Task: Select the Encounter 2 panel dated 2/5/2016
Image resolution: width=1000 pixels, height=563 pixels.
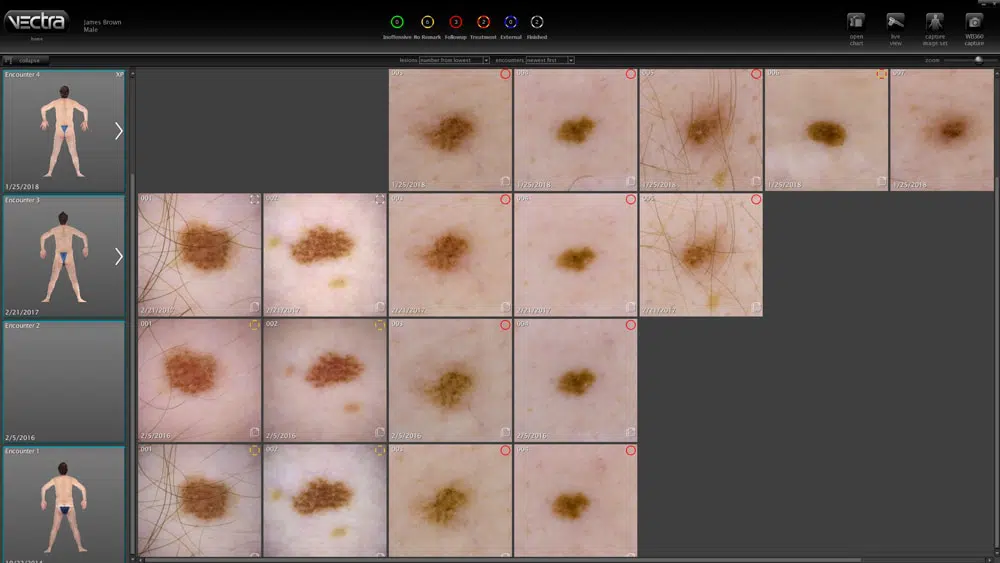Action: 64,381
